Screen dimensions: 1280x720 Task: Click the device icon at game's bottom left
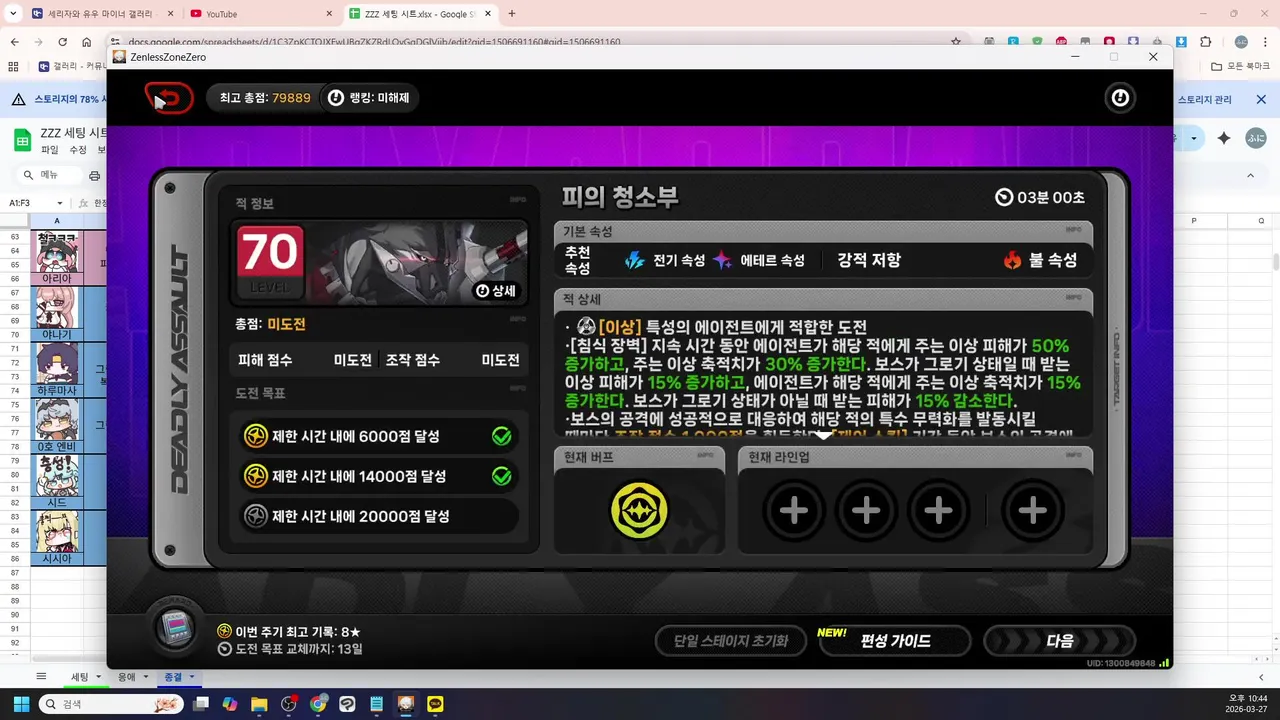177,626
